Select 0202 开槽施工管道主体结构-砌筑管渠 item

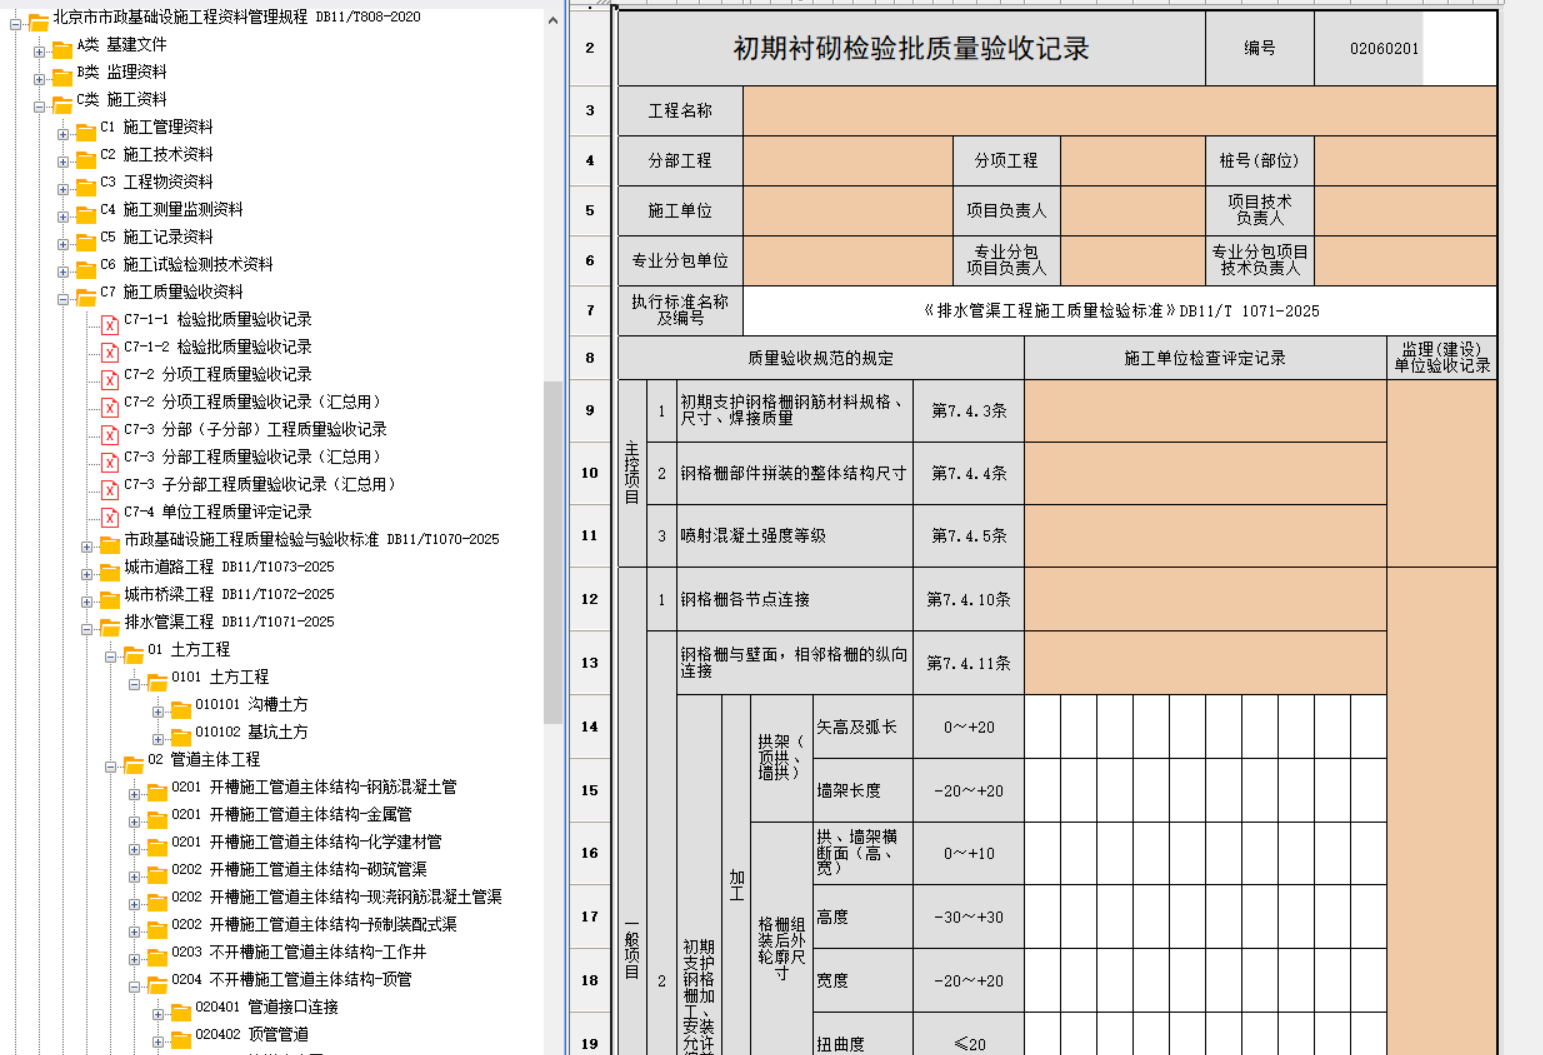[299, 870]
